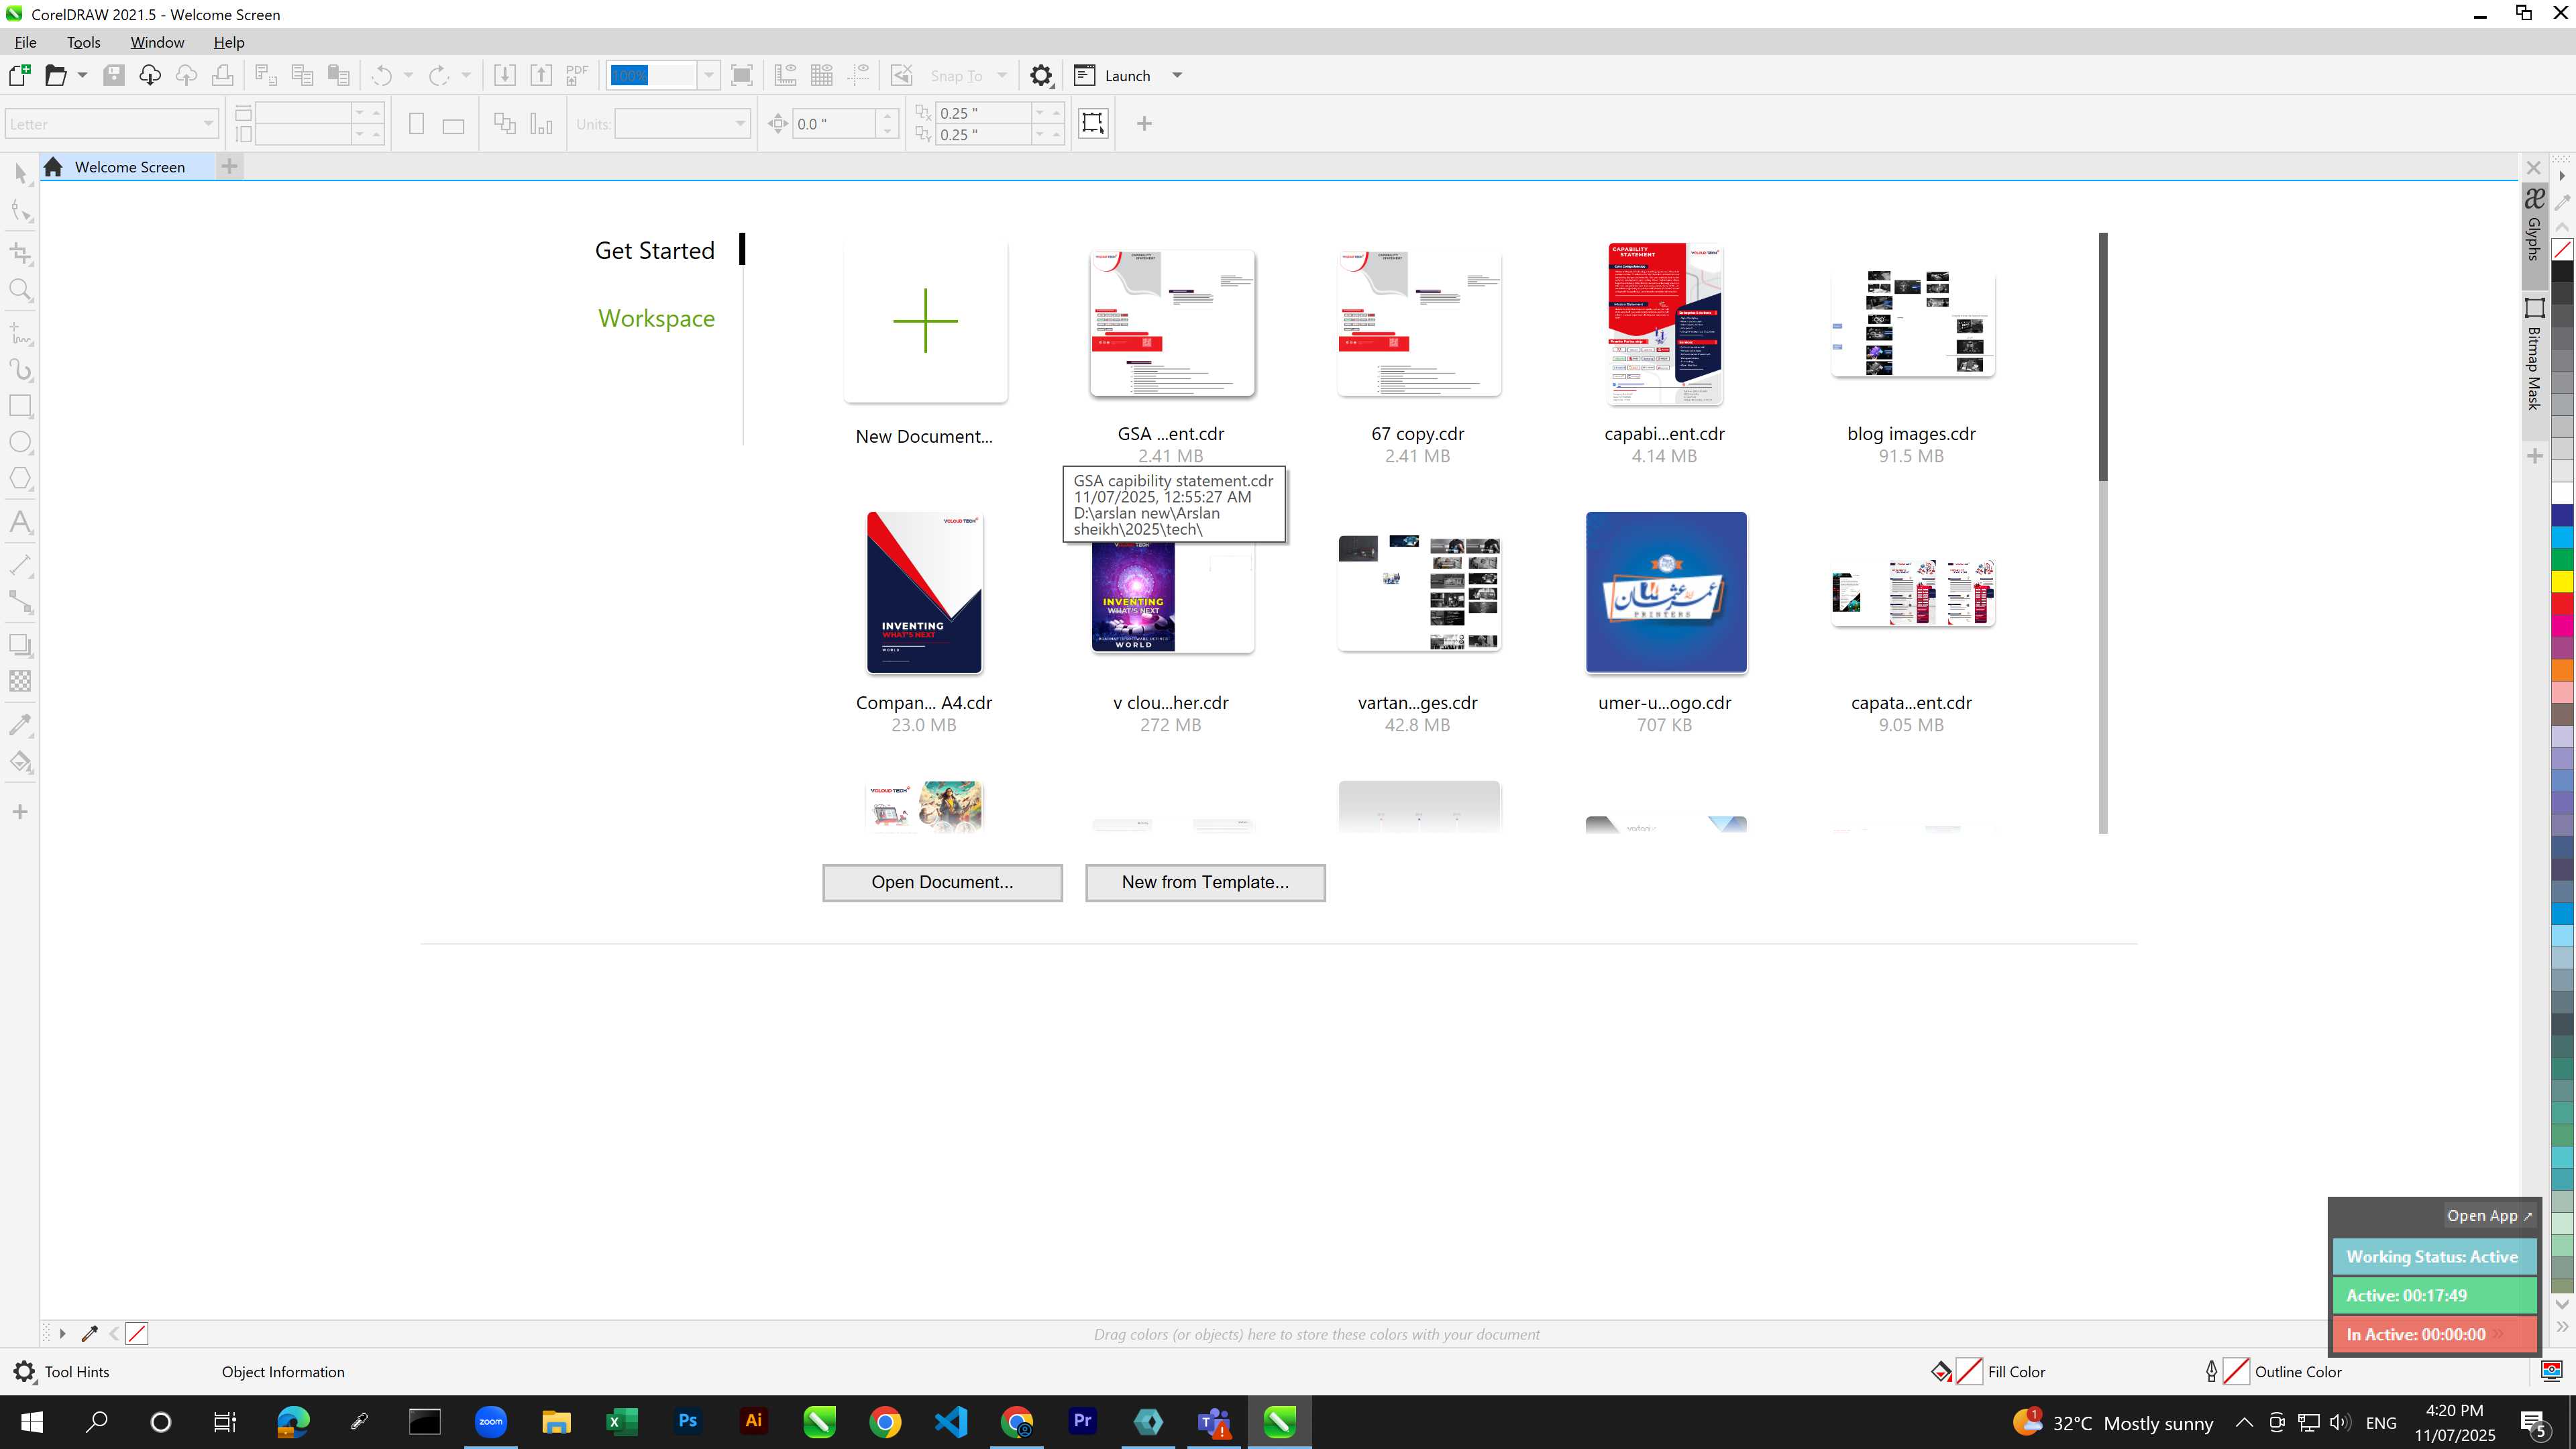Click the Export icon
This screenshot has height=1449, width=2576.
pyautogui.click(x=541, y=75)
